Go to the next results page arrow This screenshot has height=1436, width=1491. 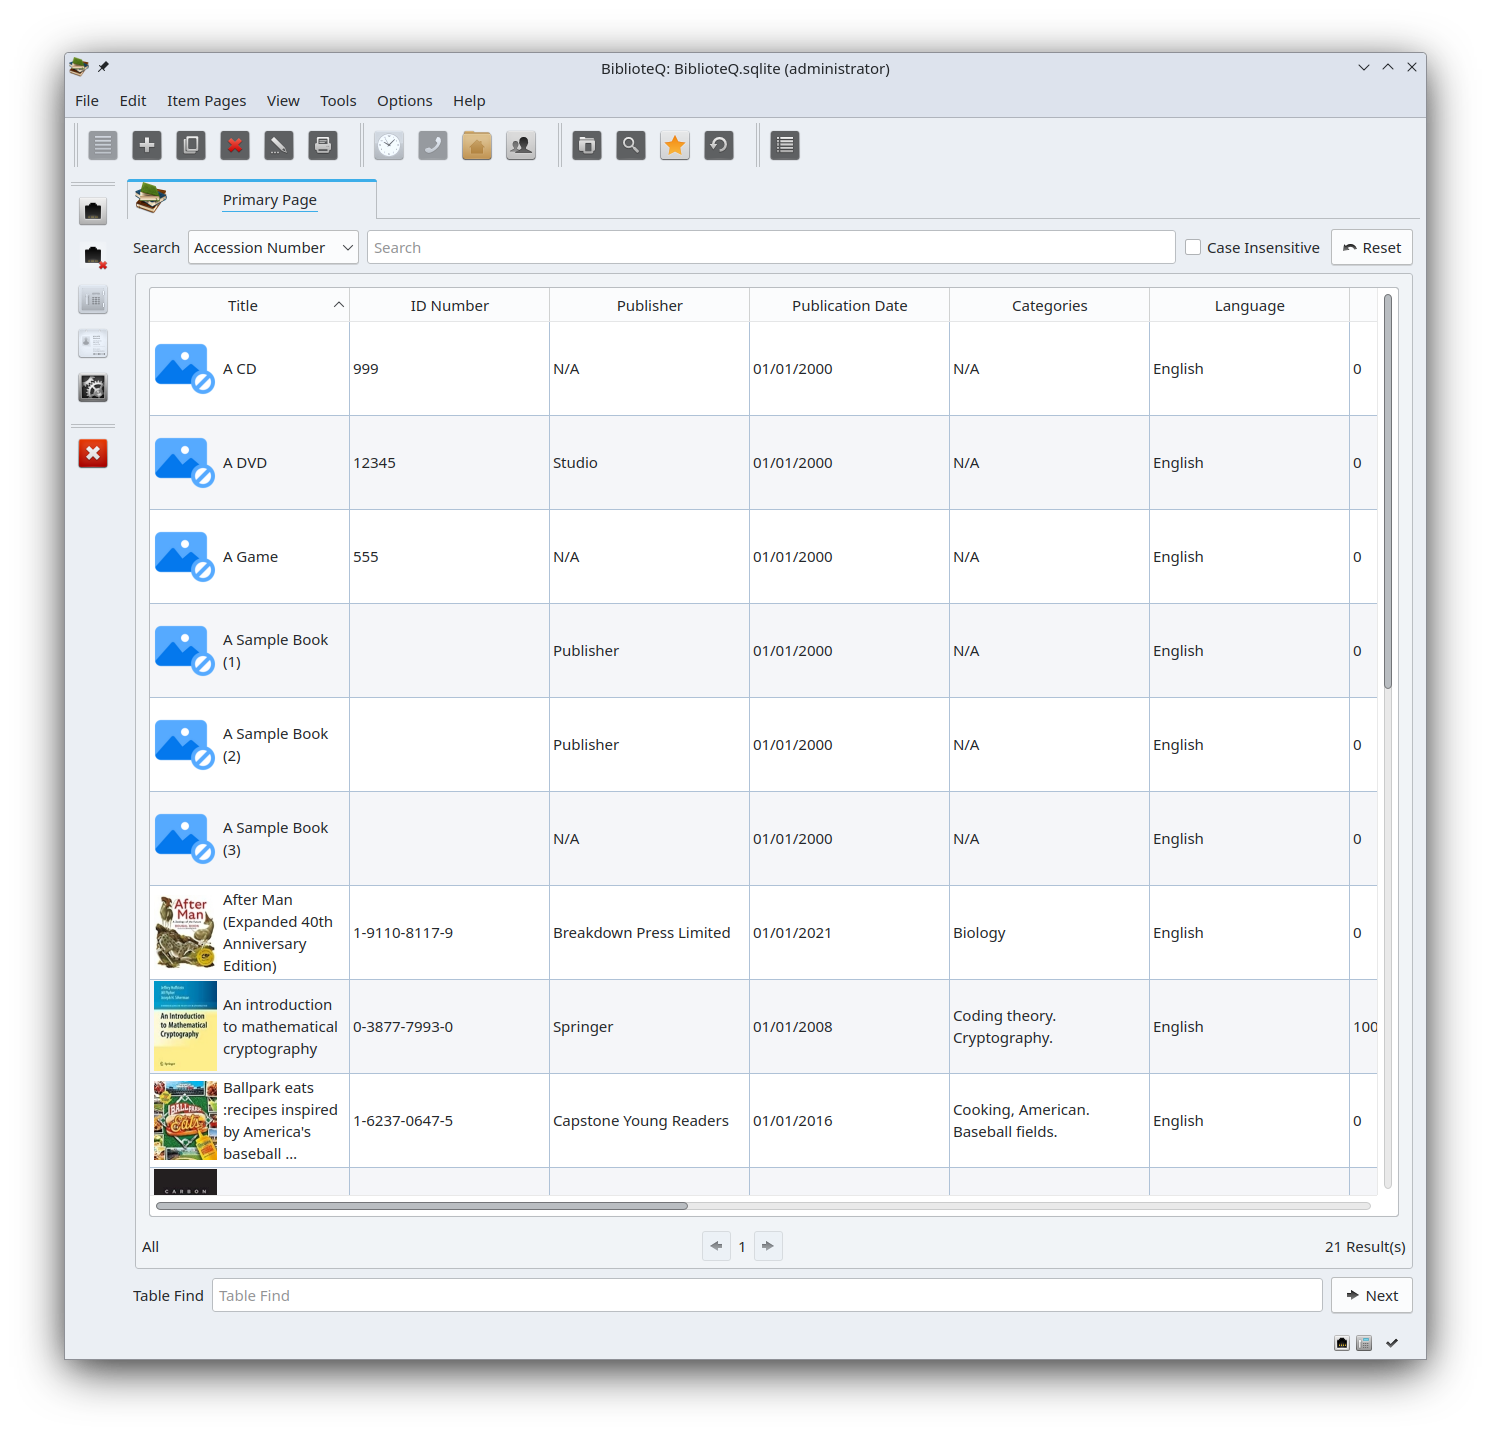pos(768,1246)
